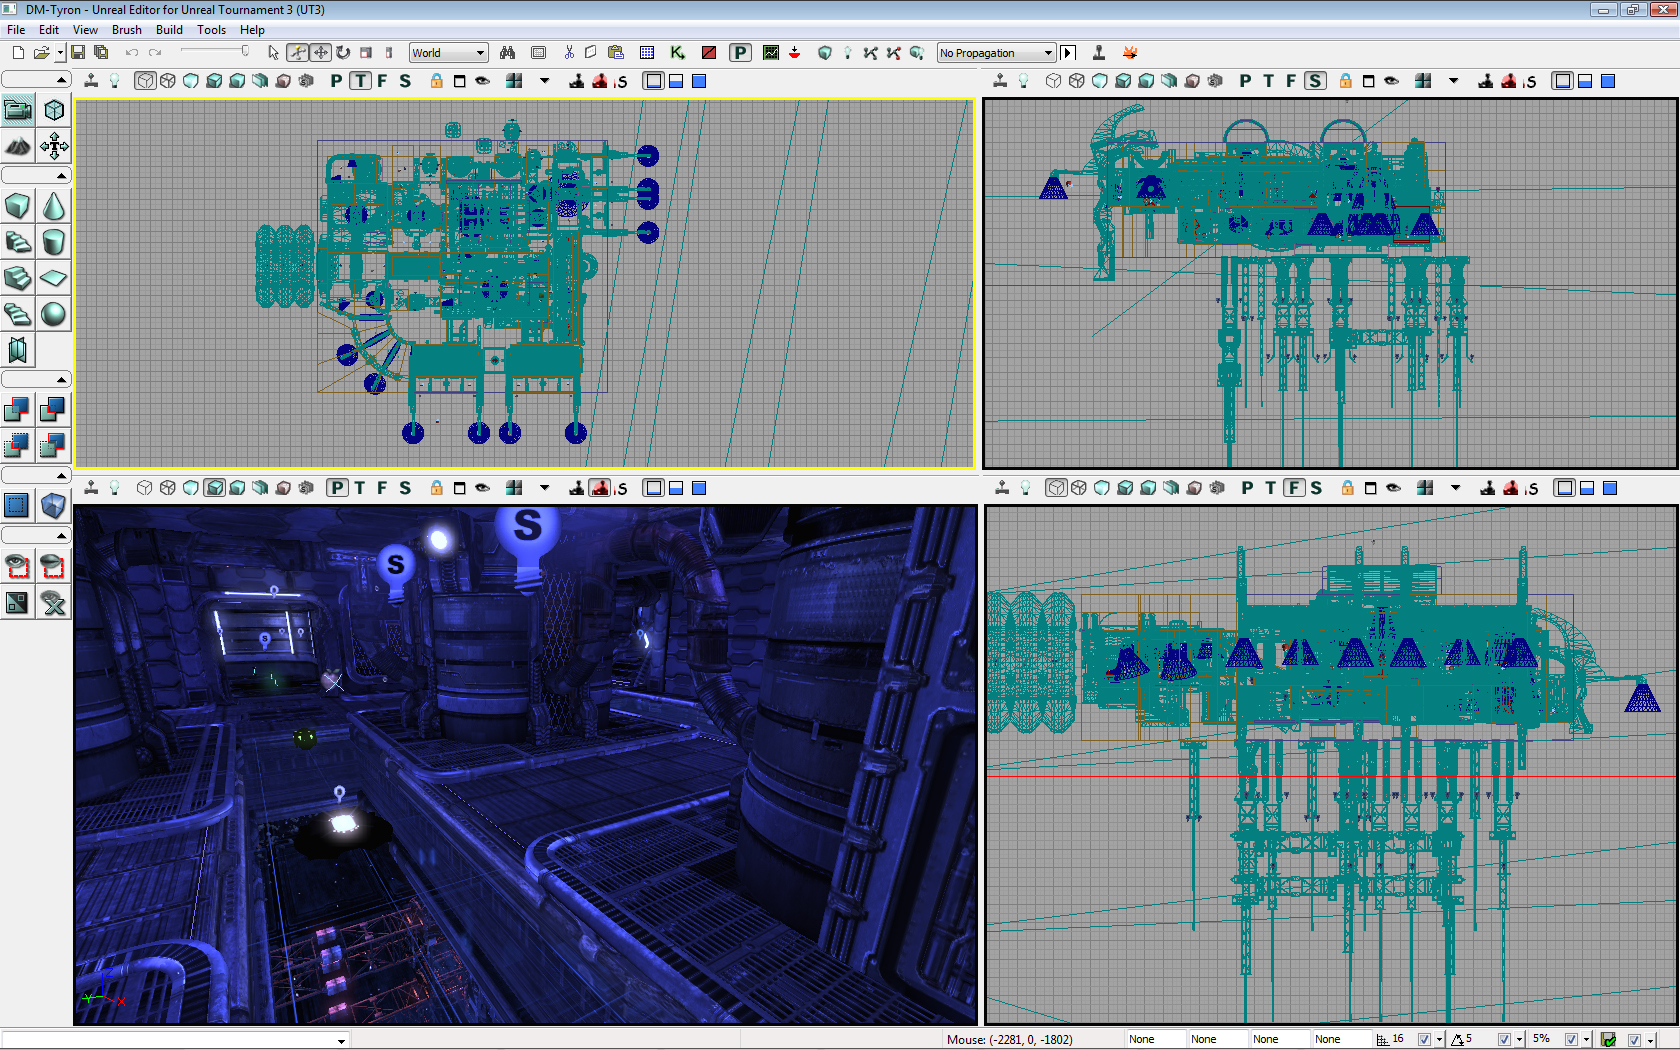Select the Texture Alignment mode tool
This screenshot has height=1050, width=1680.
(54, 146)
